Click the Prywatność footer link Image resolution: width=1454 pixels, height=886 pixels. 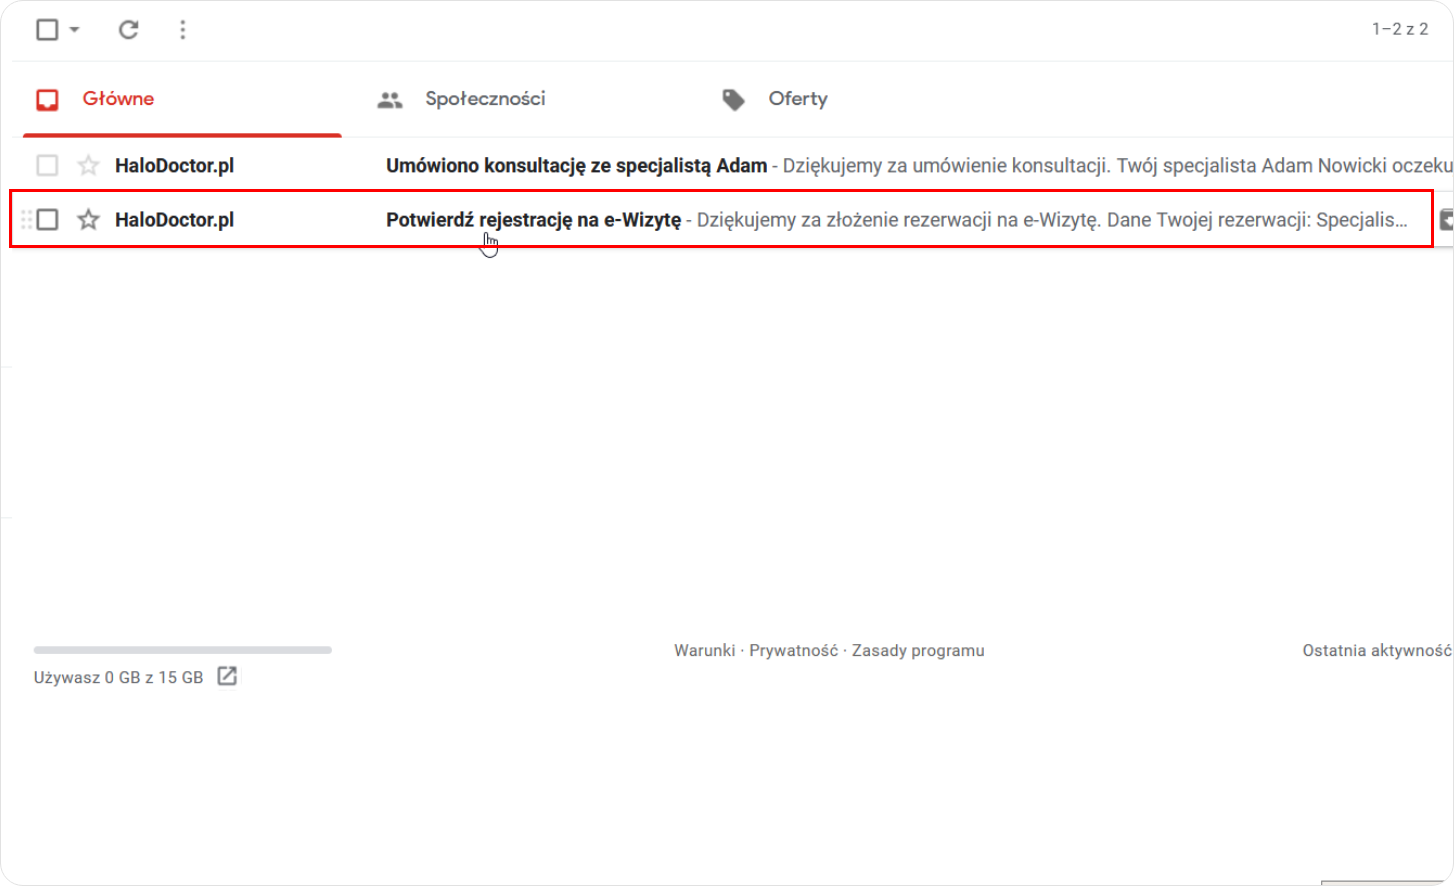[x=793, y=650]
